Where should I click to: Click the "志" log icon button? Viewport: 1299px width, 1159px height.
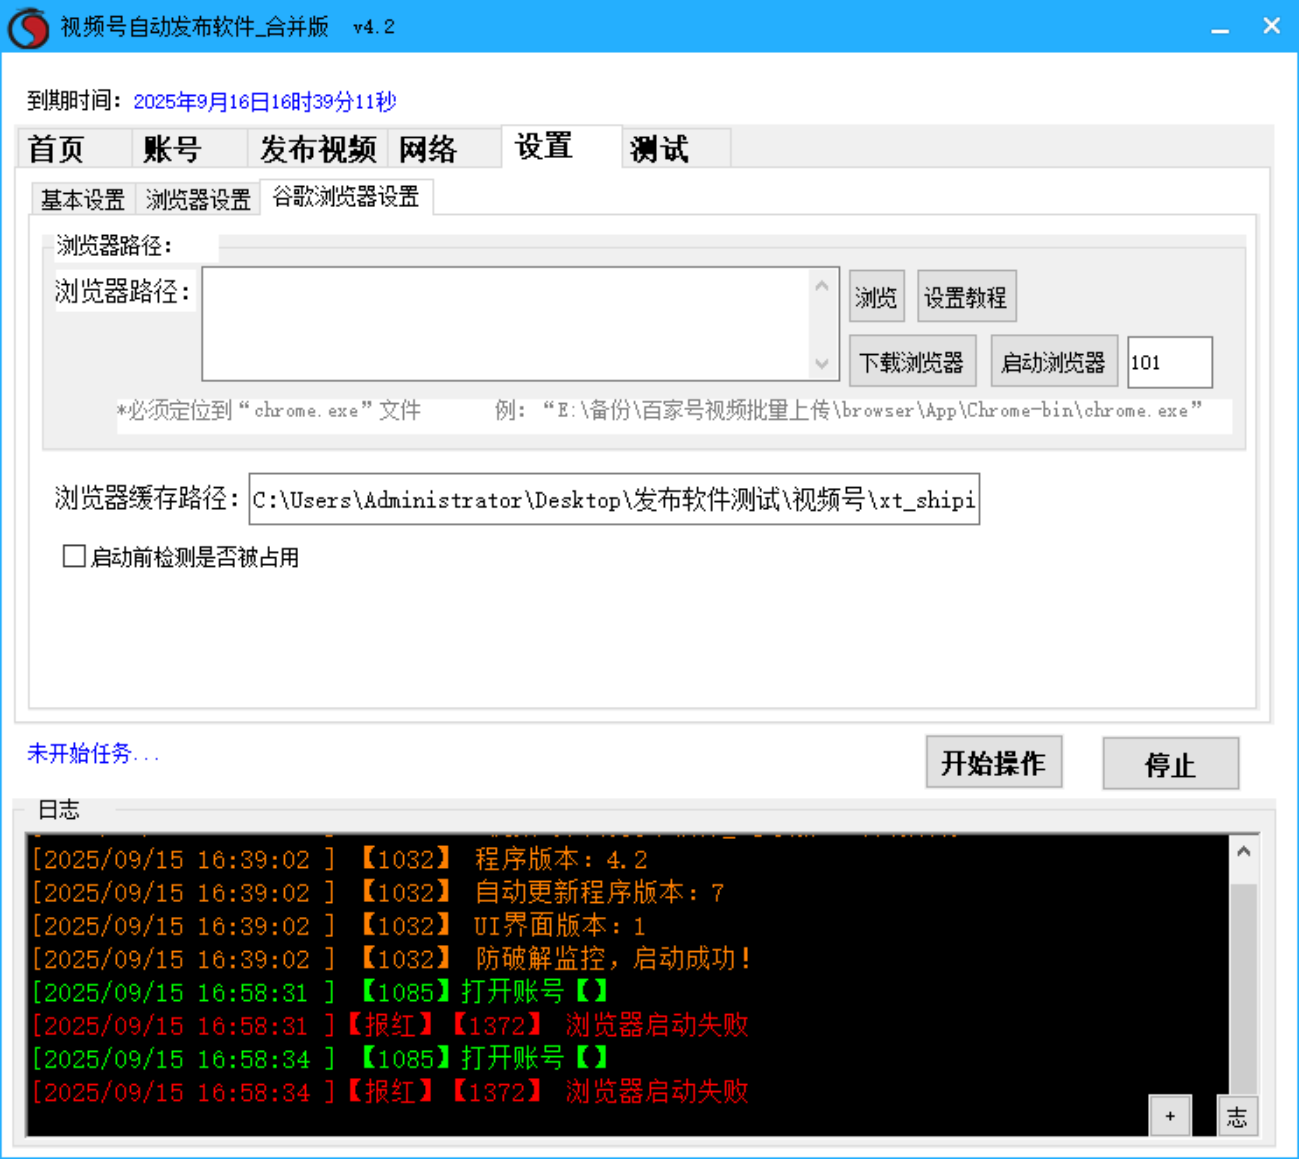pos(1237,1116)
